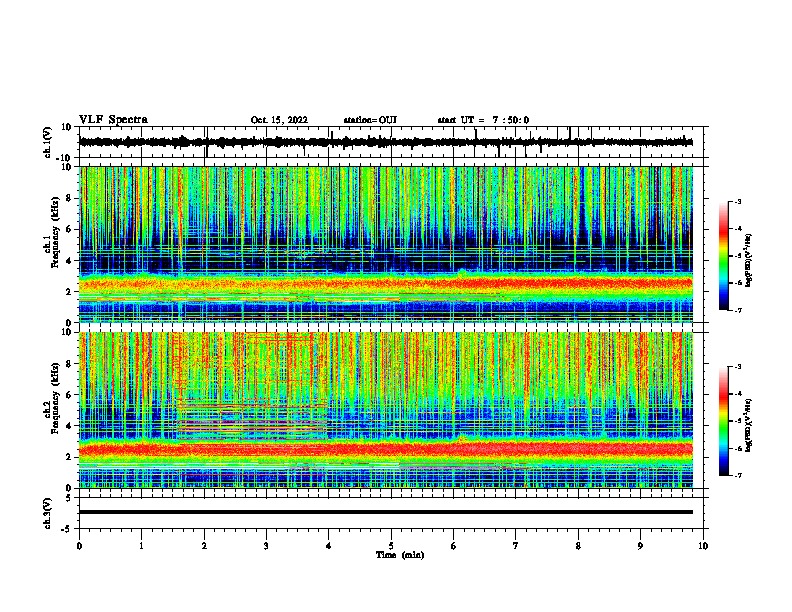The height and width of the screenshot is (612, 792).
Task: Click tick label "9" on the time axis
Action: point(640,546)
